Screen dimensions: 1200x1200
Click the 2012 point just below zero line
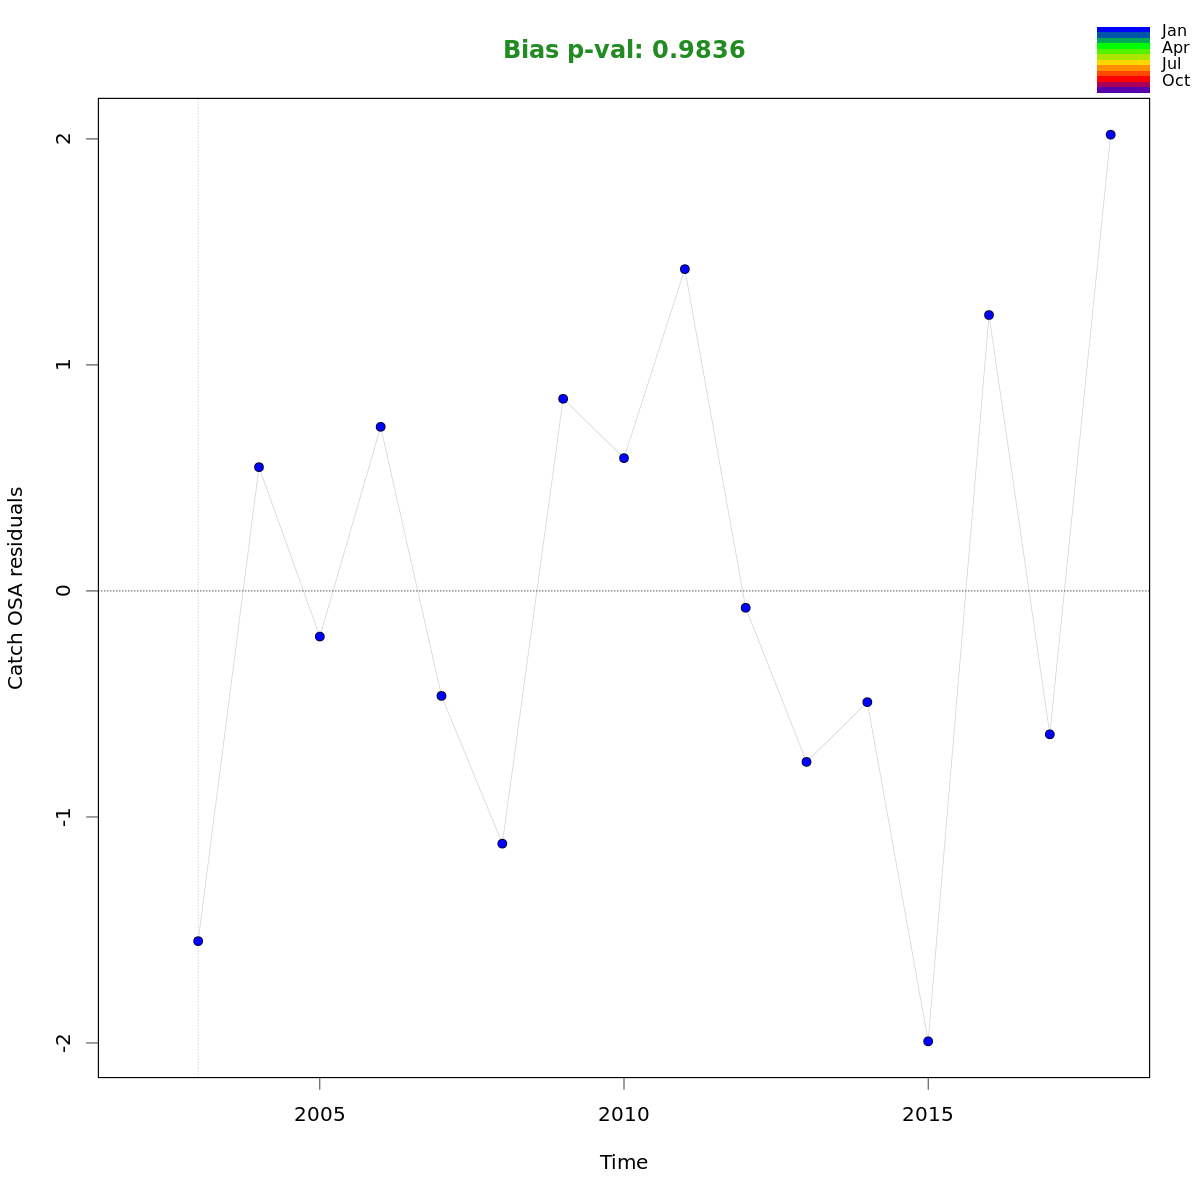tap(746, 608)
